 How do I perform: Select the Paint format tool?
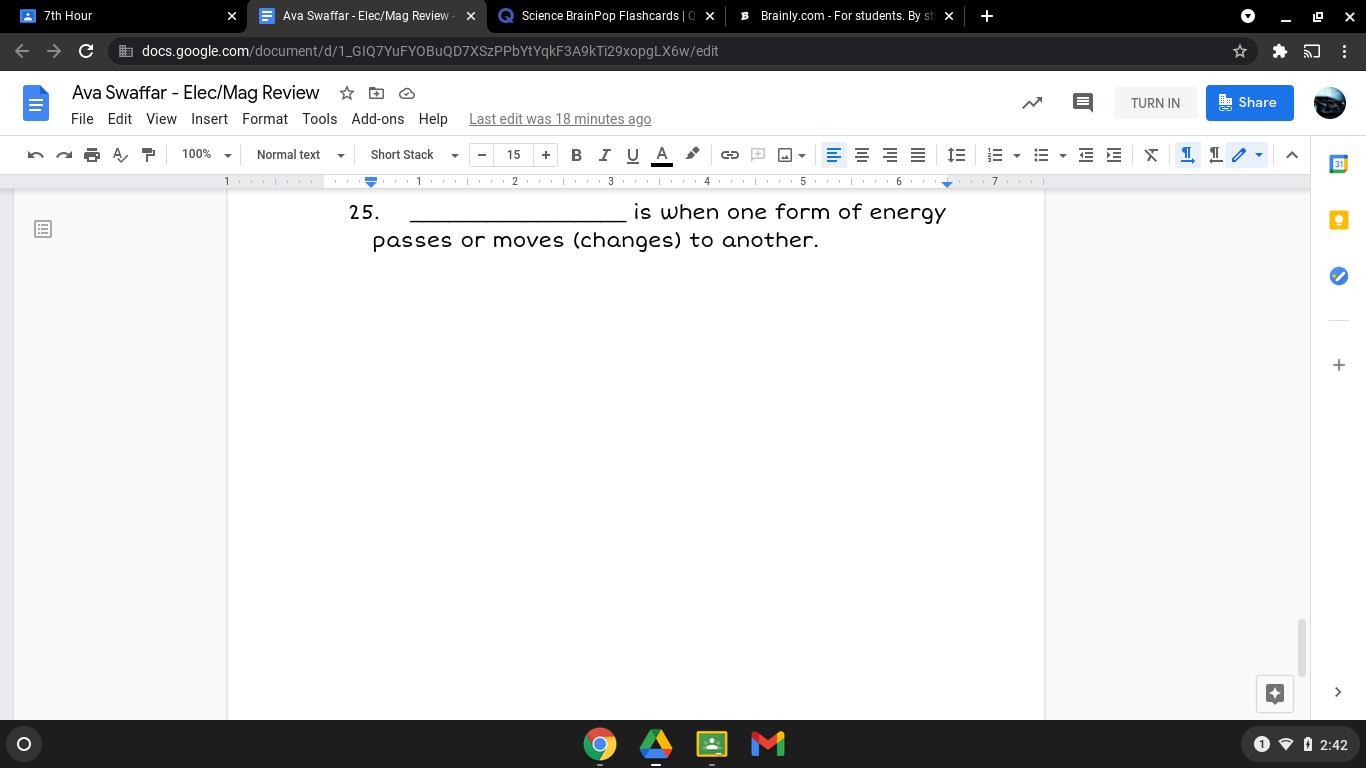[x=148, y=155]
